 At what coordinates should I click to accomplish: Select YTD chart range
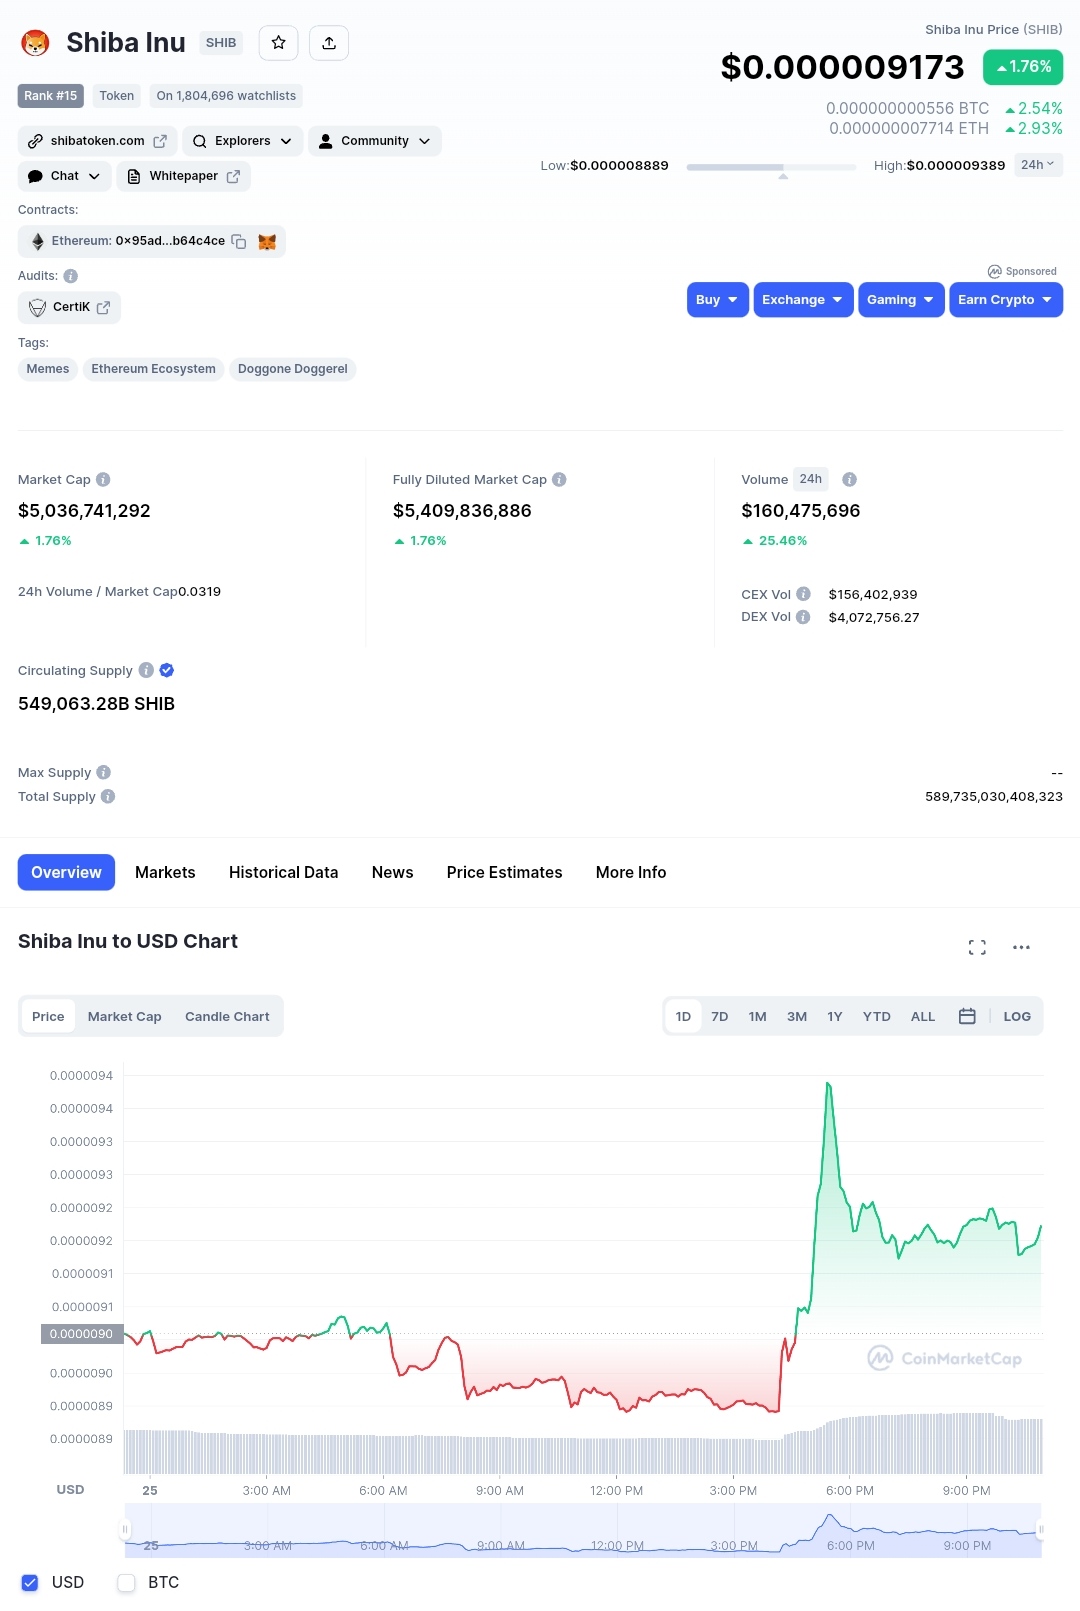pyautogui.click(x=877, y=1016)
